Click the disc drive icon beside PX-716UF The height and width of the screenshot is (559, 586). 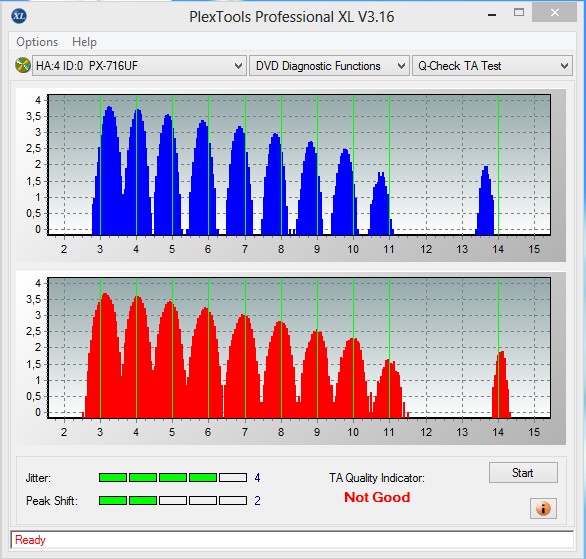tap(22, 65)
